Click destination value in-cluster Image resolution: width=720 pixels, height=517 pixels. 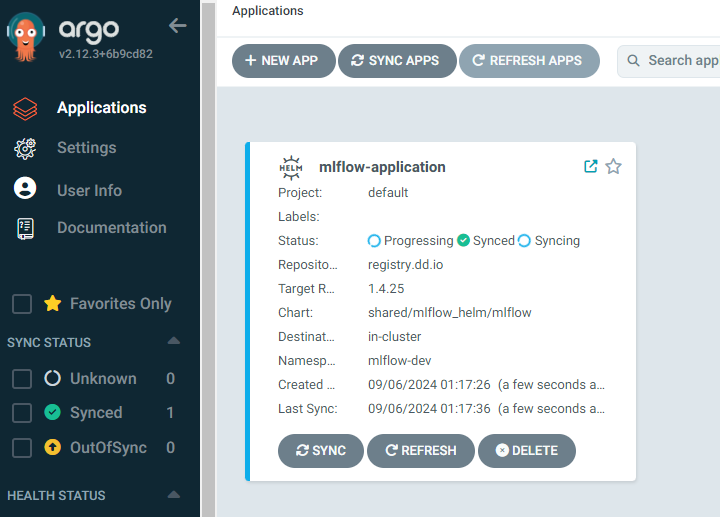394,337
